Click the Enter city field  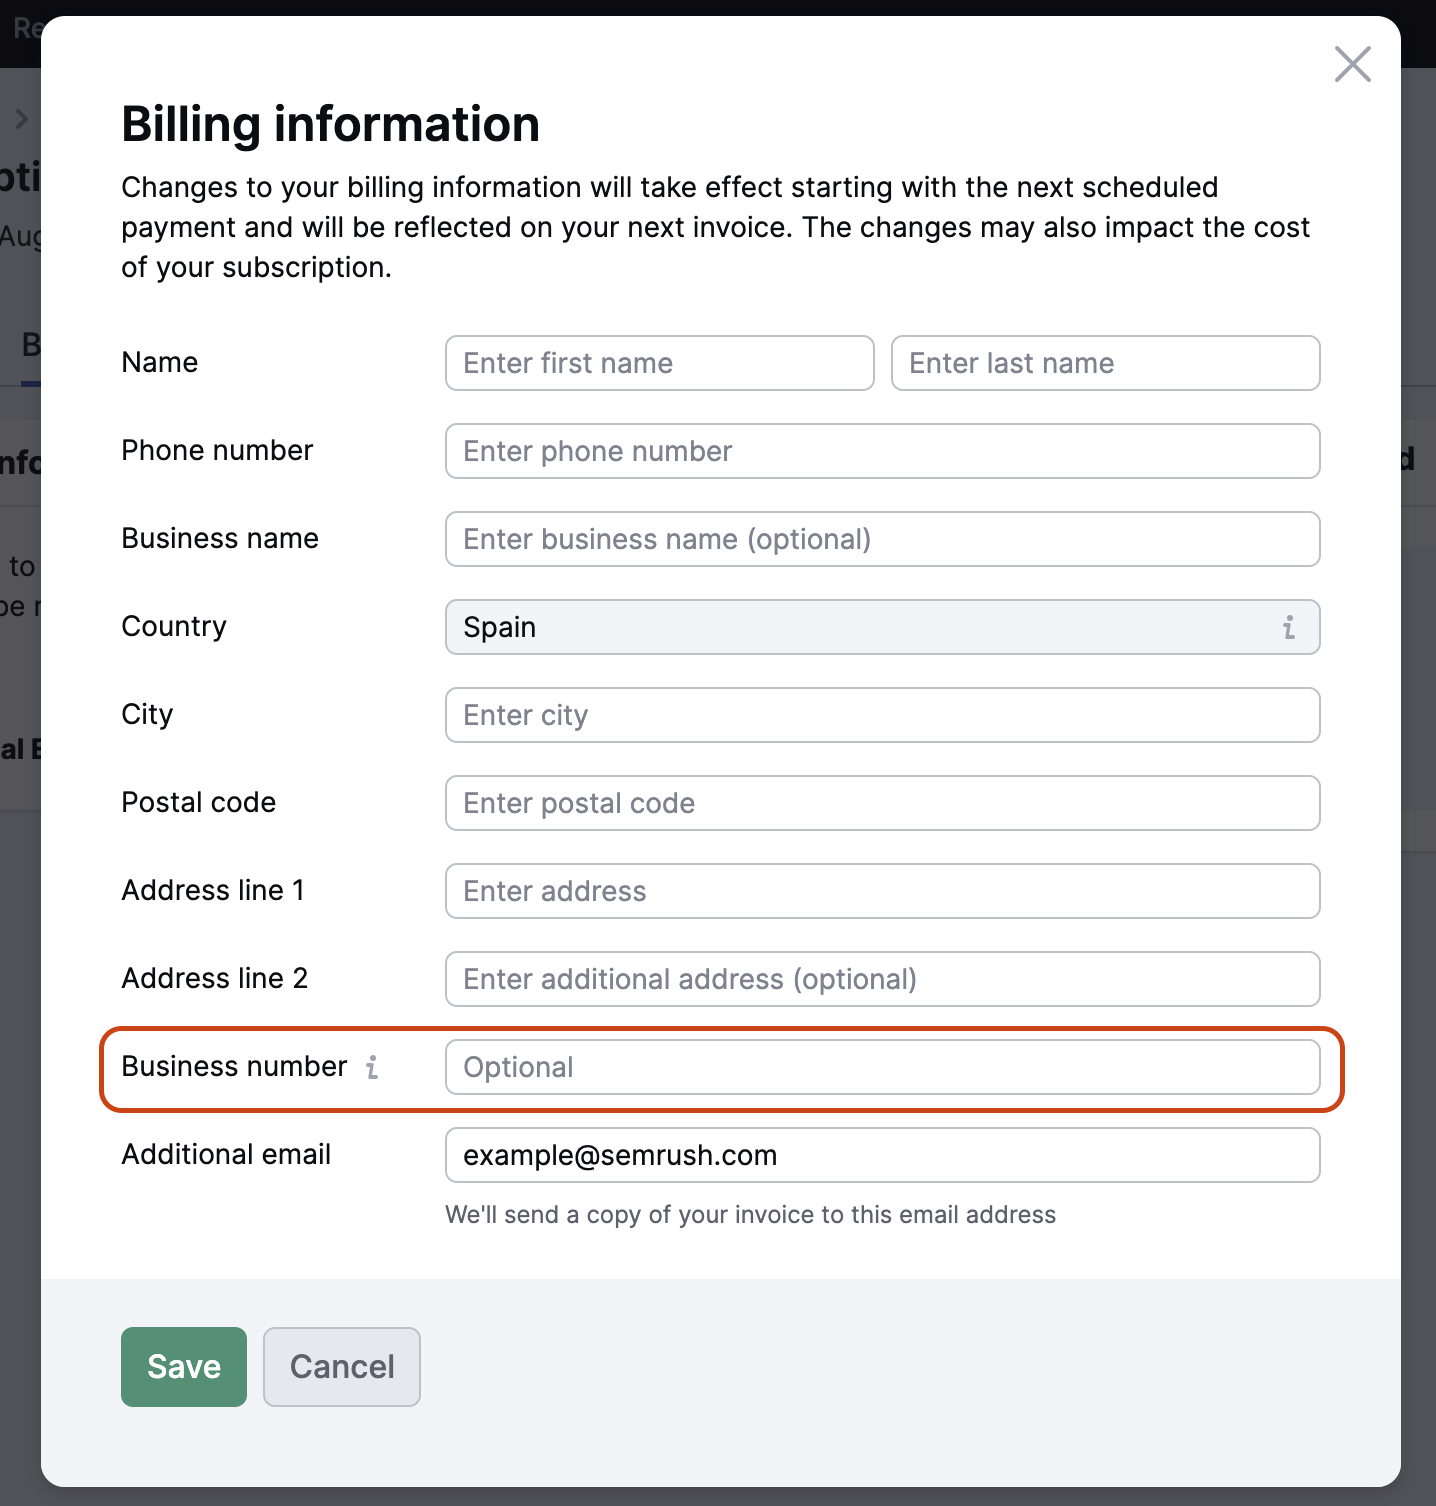882,715
